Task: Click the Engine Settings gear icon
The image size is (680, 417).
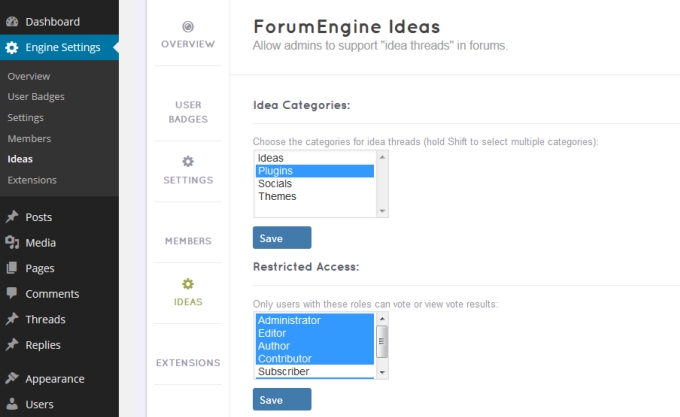Action: coord(12,47)
